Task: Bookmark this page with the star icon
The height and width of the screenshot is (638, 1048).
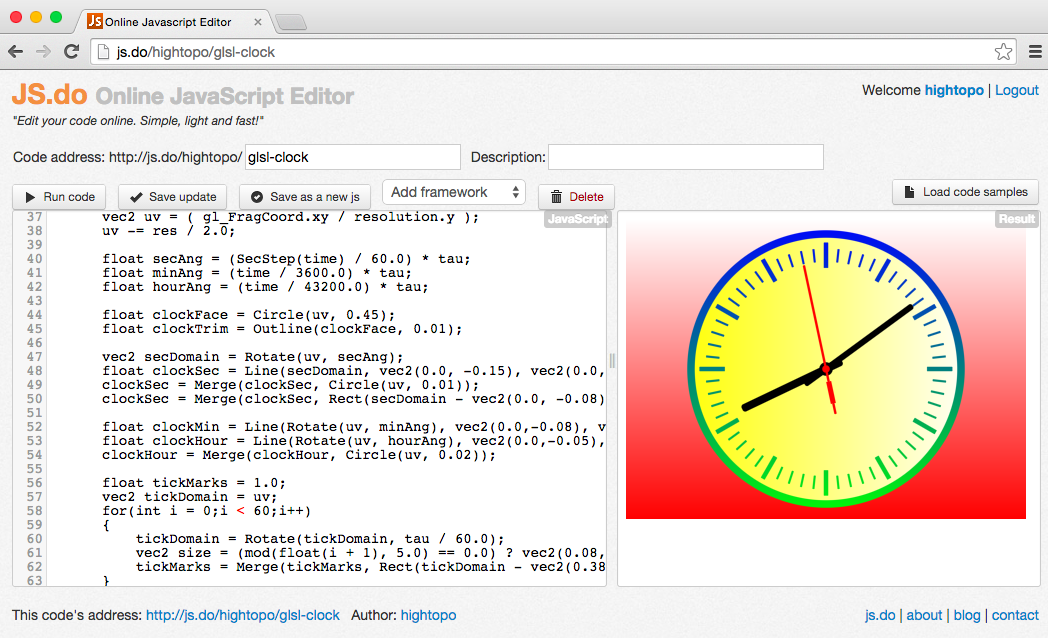Action: pyautogui.click(x=1003, y=51)
